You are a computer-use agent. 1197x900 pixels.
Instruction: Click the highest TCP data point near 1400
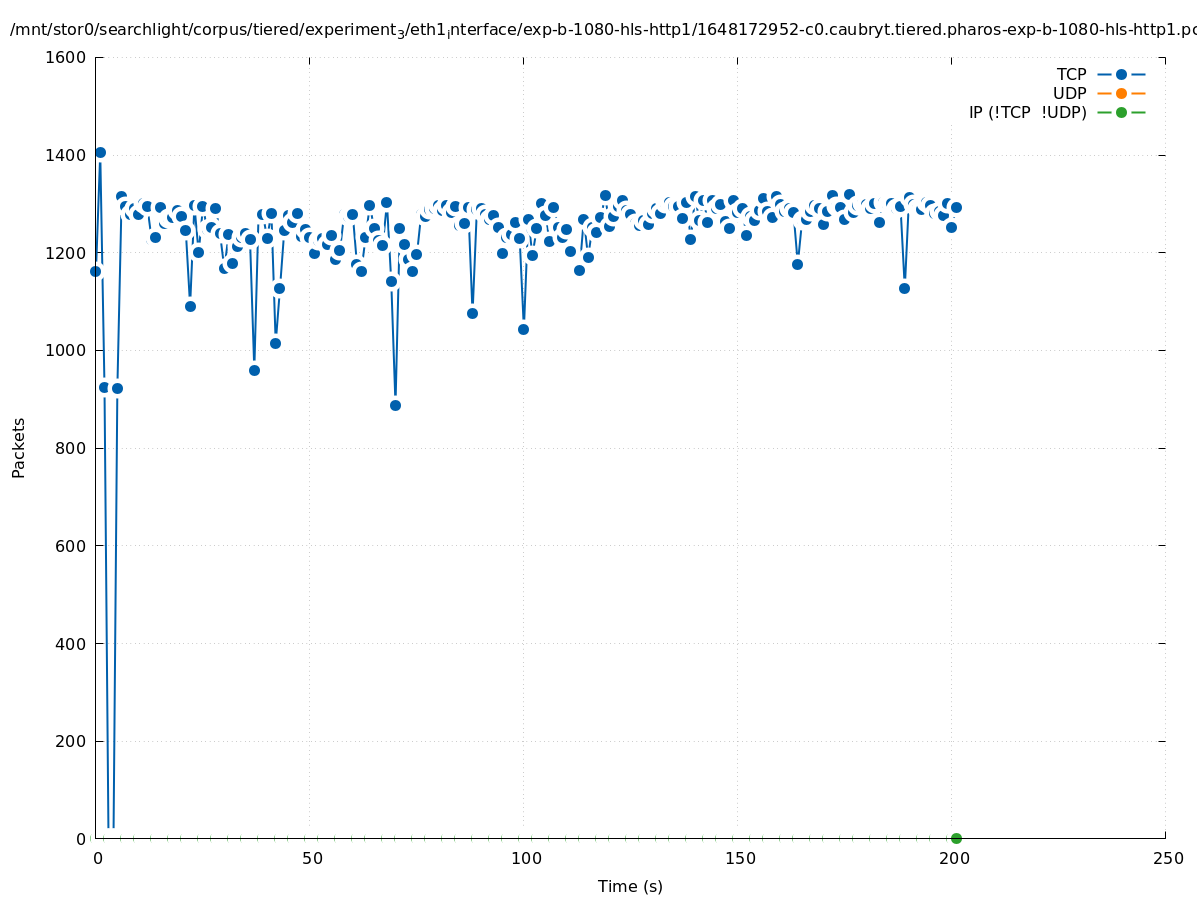pyautogui.click(x=100, y=152)
